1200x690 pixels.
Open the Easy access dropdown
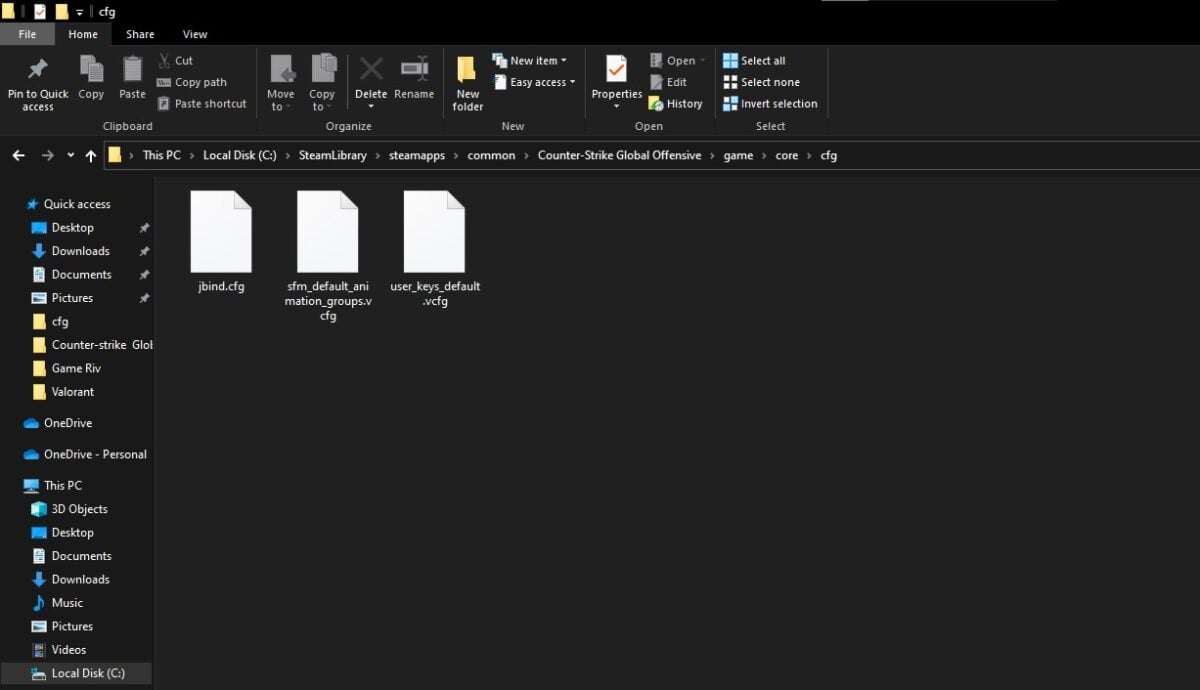click(535, 82)
